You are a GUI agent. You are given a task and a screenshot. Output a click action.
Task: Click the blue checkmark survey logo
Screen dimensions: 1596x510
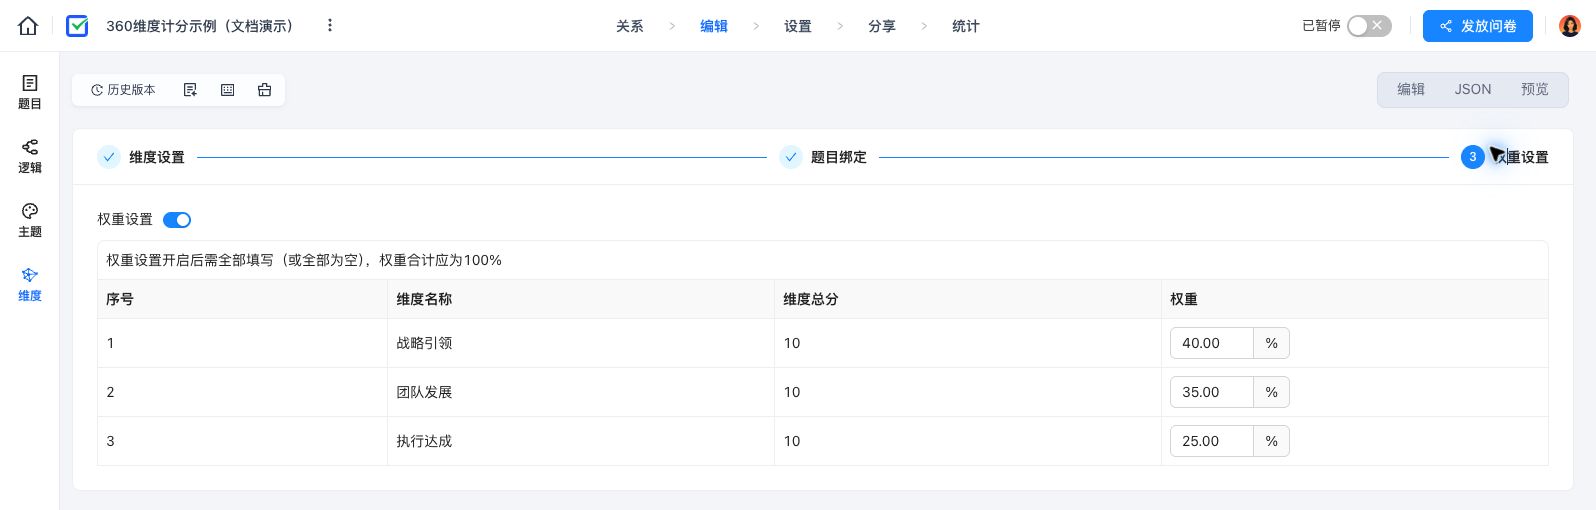77,26
